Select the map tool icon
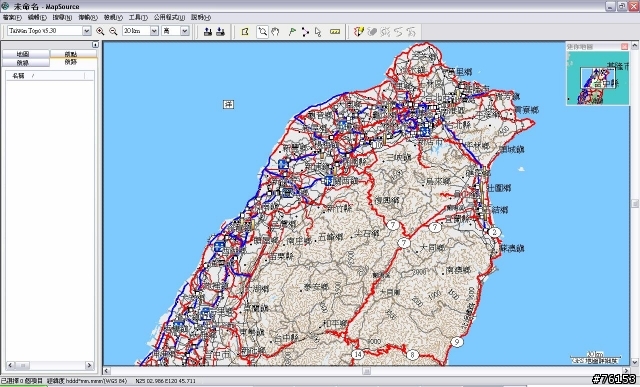 pos(245,31)
